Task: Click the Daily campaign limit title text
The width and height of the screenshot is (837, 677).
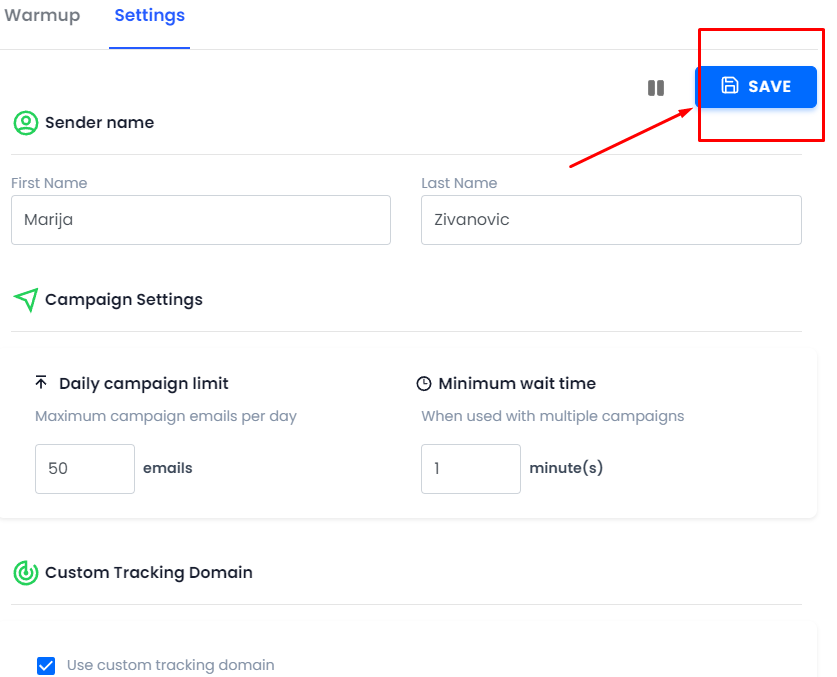Action: click(144, 383)
